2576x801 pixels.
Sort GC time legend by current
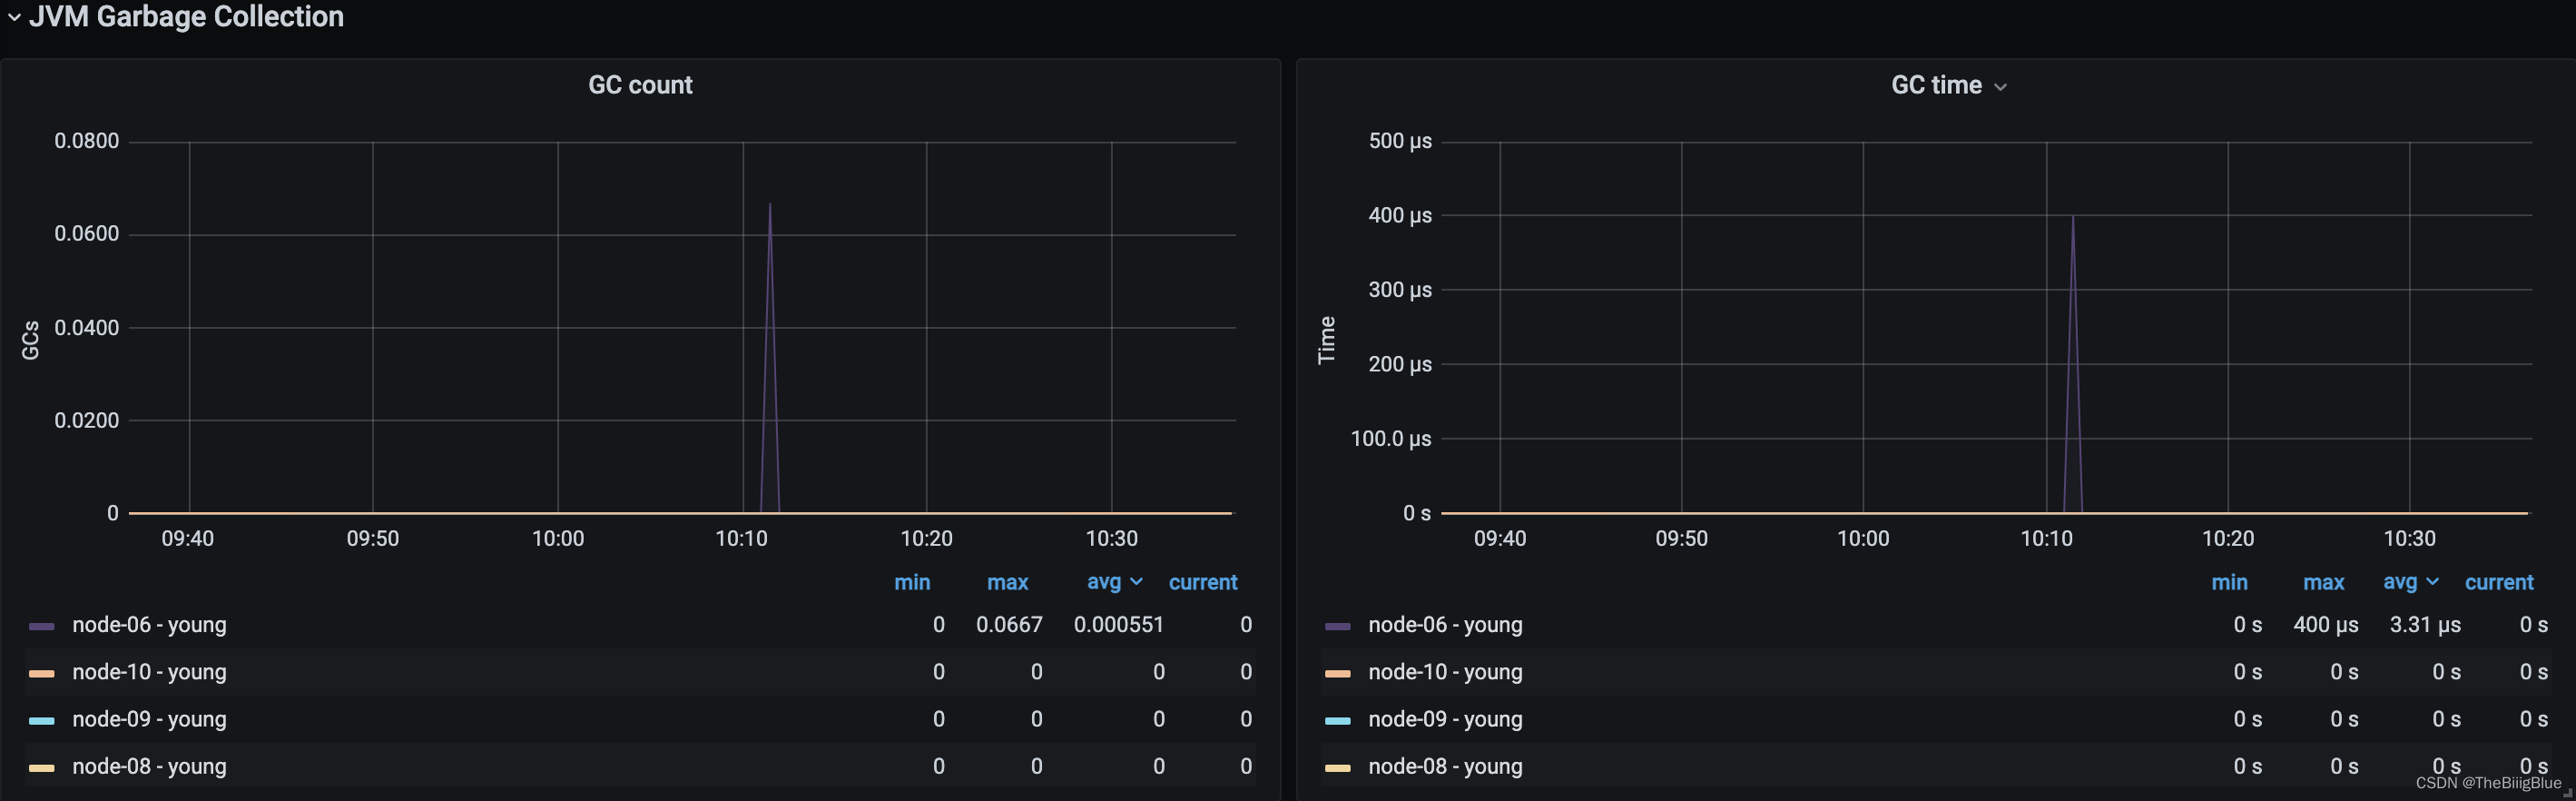pos(2499,582)
